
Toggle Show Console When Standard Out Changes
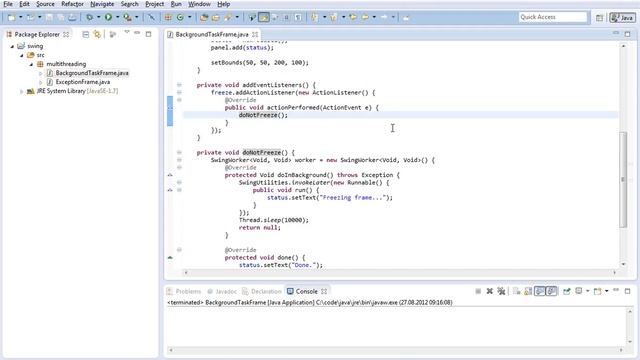[540, 291]
